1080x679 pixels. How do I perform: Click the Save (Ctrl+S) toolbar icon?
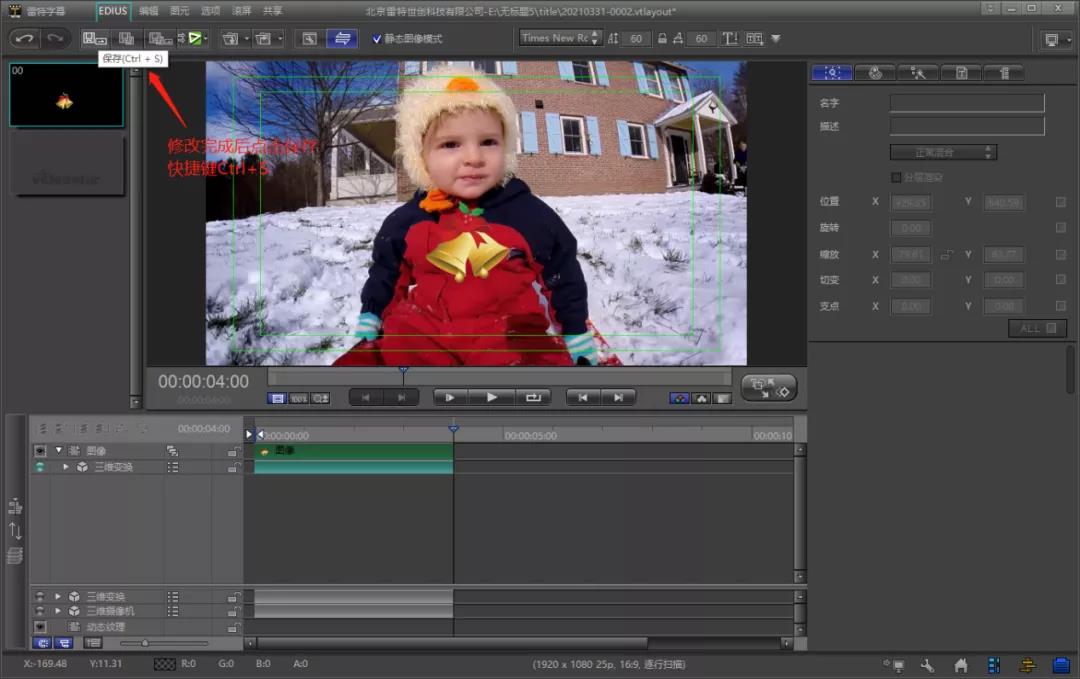pos(94,39)
